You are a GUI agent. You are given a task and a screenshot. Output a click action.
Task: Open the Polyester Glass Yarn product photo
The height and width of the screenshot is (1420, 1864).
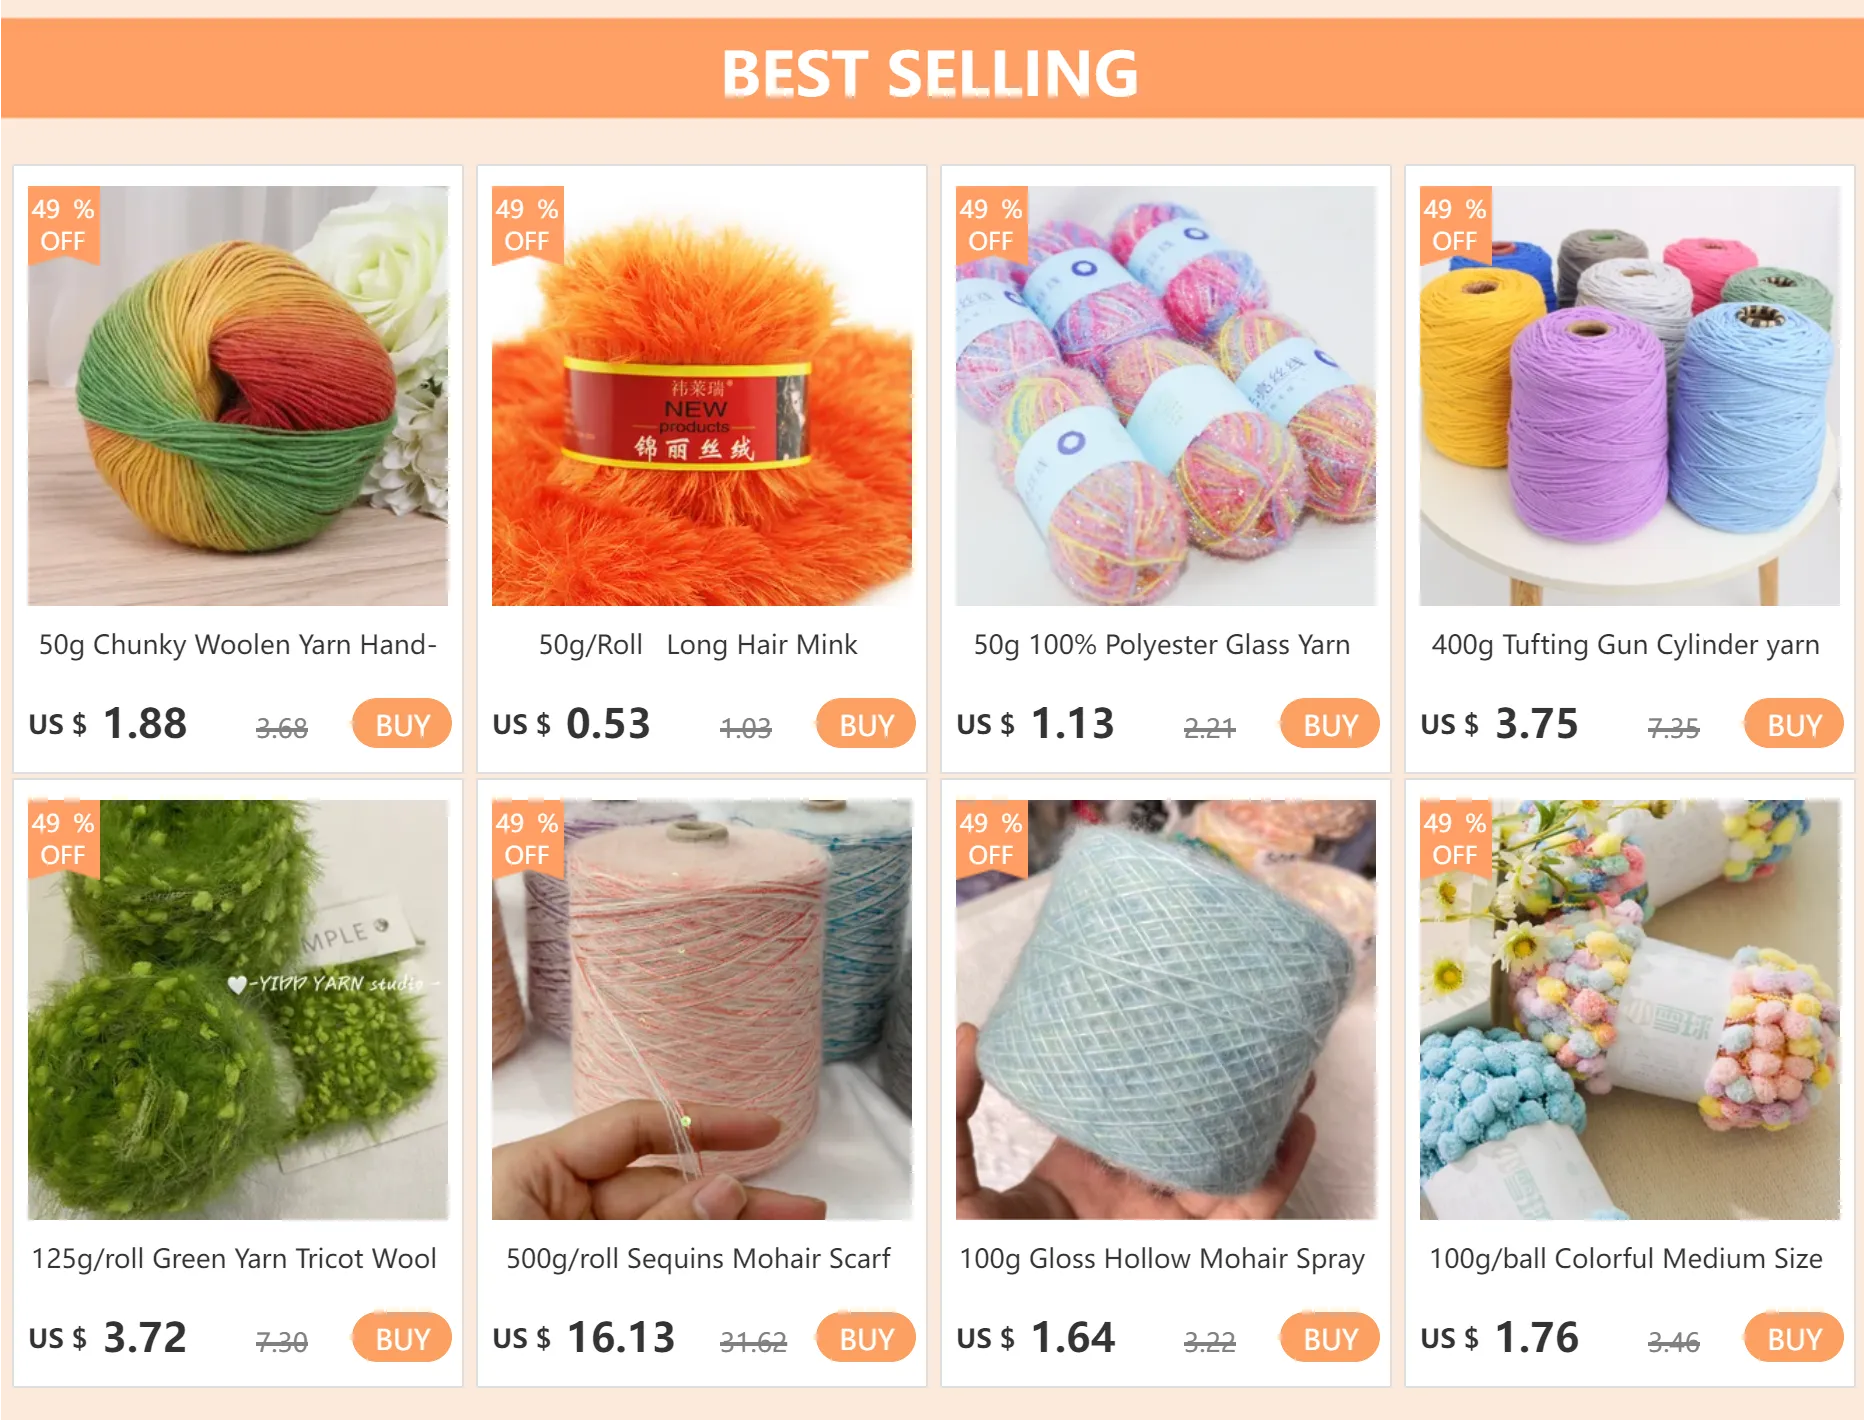(1166, 396)
